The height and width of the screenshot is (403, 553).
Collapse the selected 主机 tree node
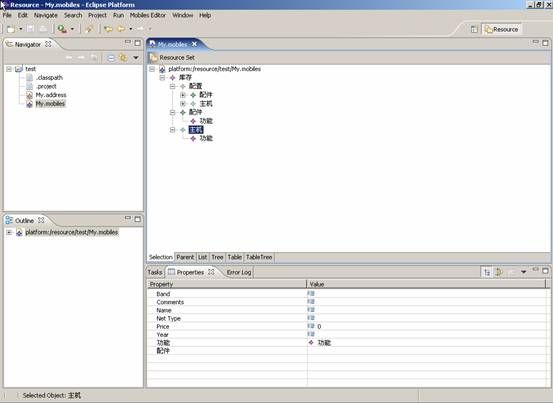coord(172,130)
